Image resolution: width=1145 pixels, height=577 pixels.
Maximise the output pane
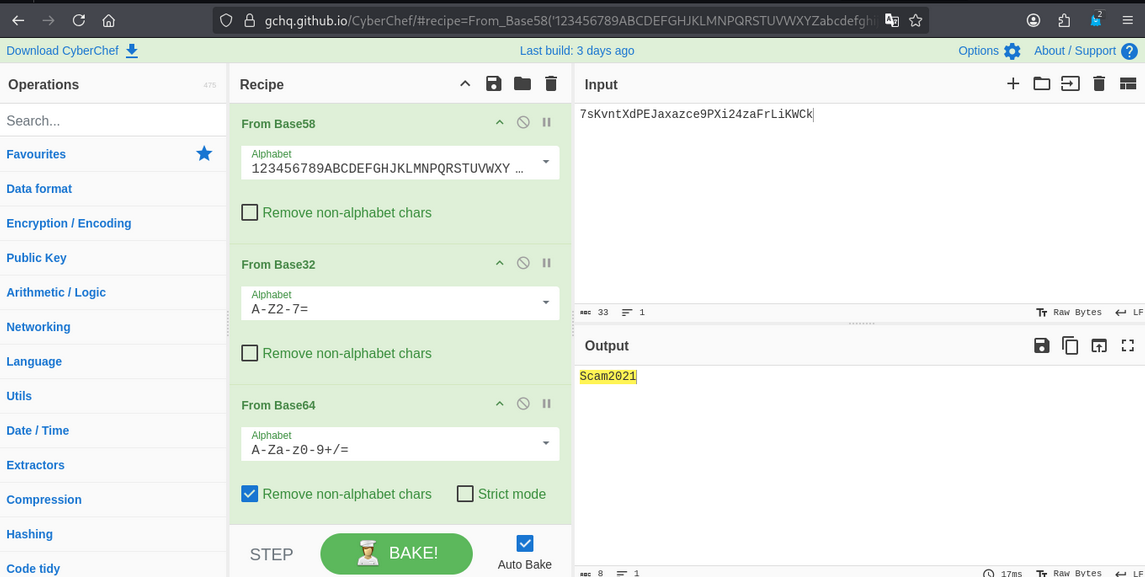[x=1128, y=346]
